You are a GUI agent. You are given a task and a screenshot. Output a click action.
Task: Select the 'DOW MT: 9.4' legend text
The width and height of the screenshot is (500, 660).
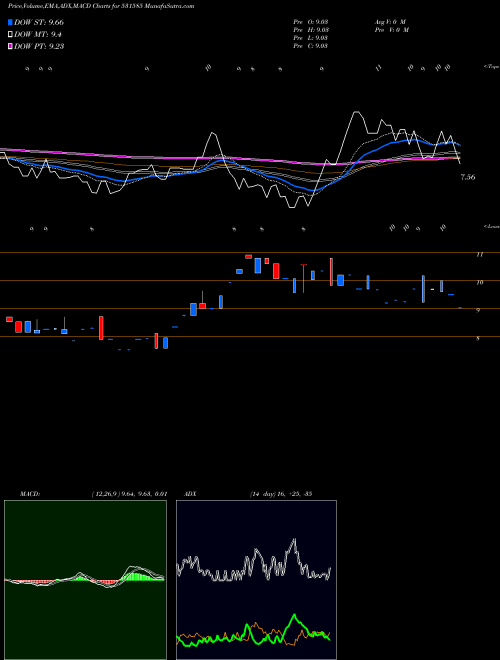coord(38,35)
